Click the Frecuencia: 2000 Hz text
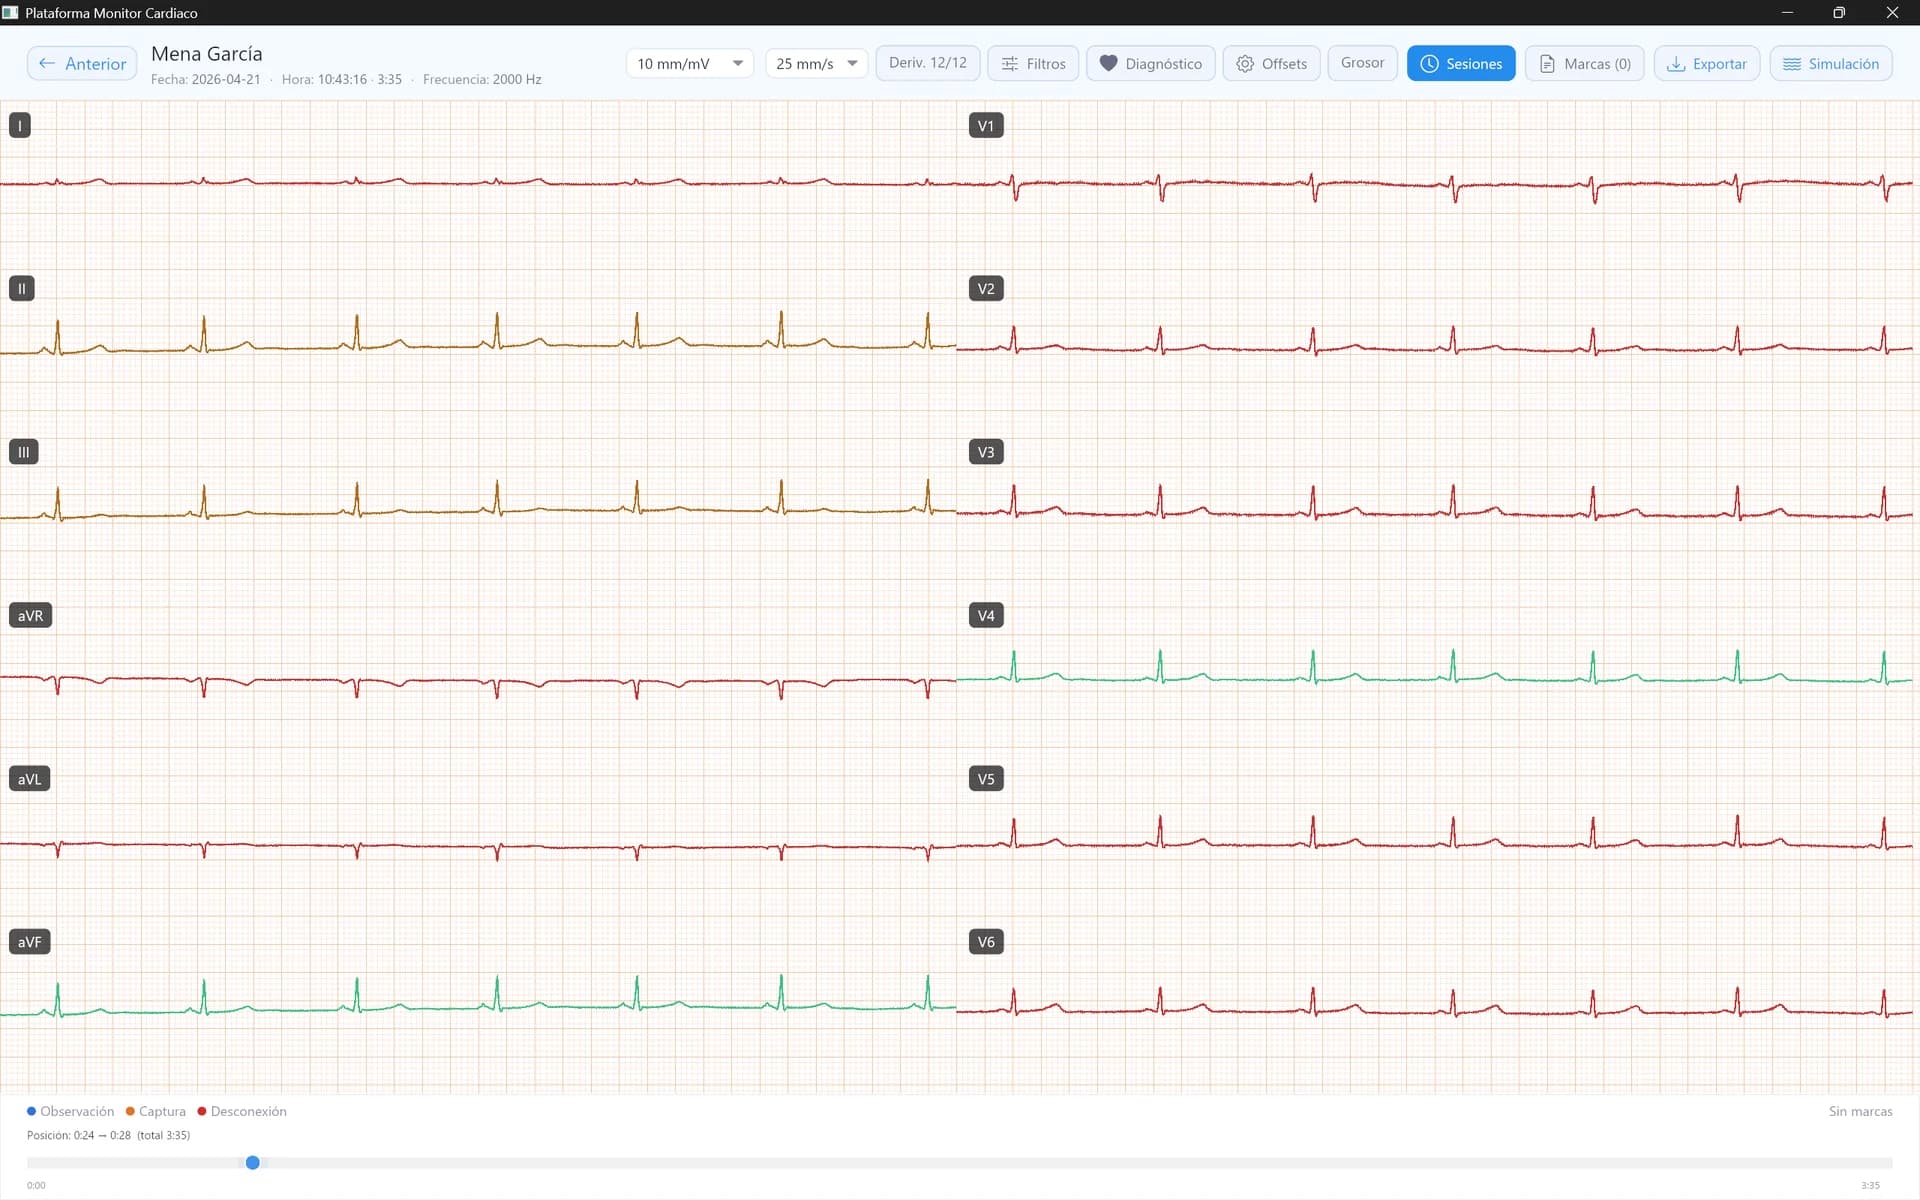 point(482,79)
